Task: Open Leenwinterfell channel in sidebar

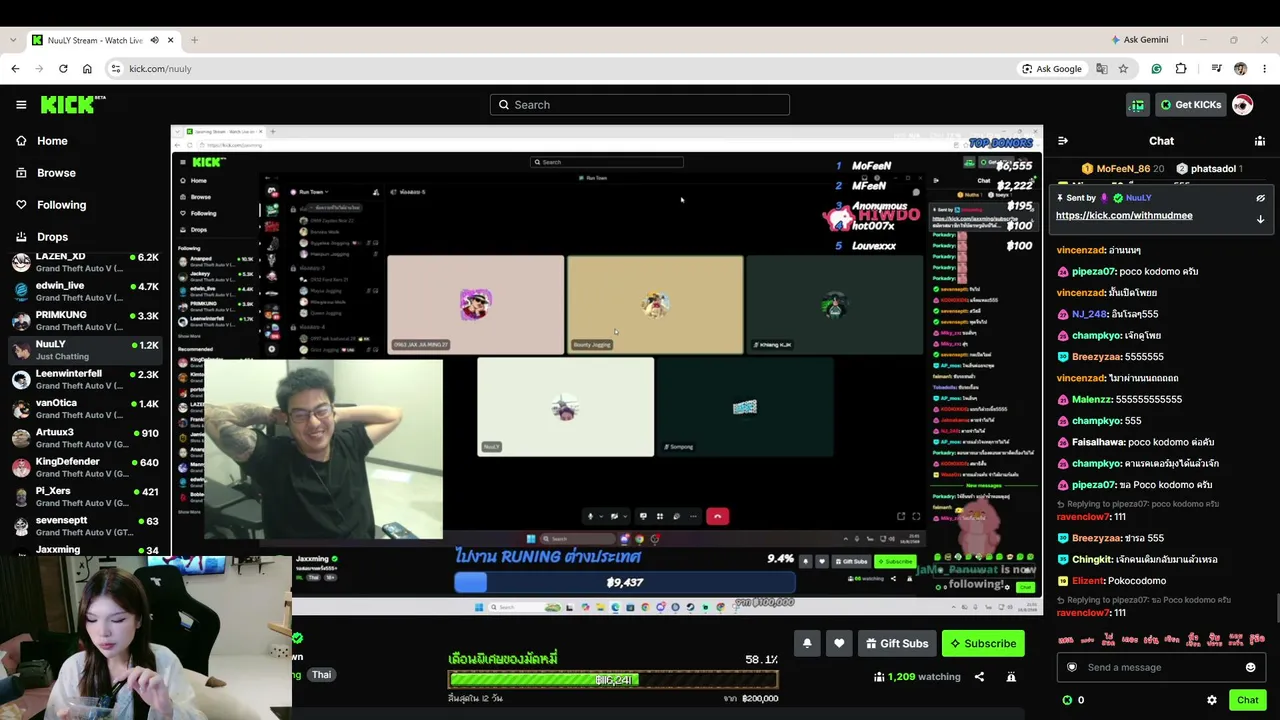Action: click(x=85, y=379)
